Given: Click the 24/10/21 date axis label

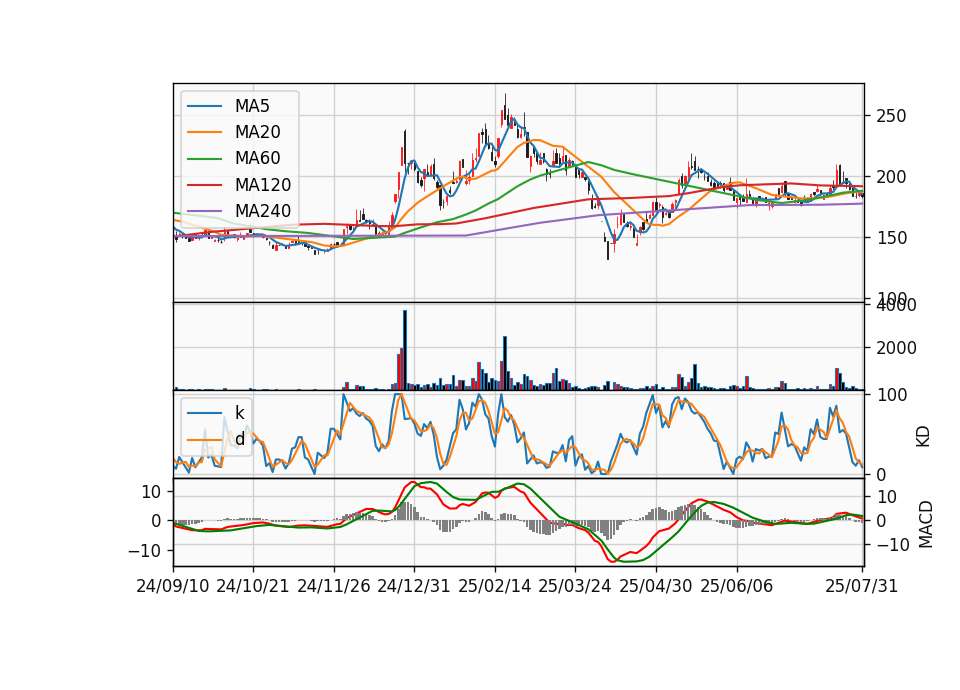Looking at the screenshot, I should click(253, 587).
